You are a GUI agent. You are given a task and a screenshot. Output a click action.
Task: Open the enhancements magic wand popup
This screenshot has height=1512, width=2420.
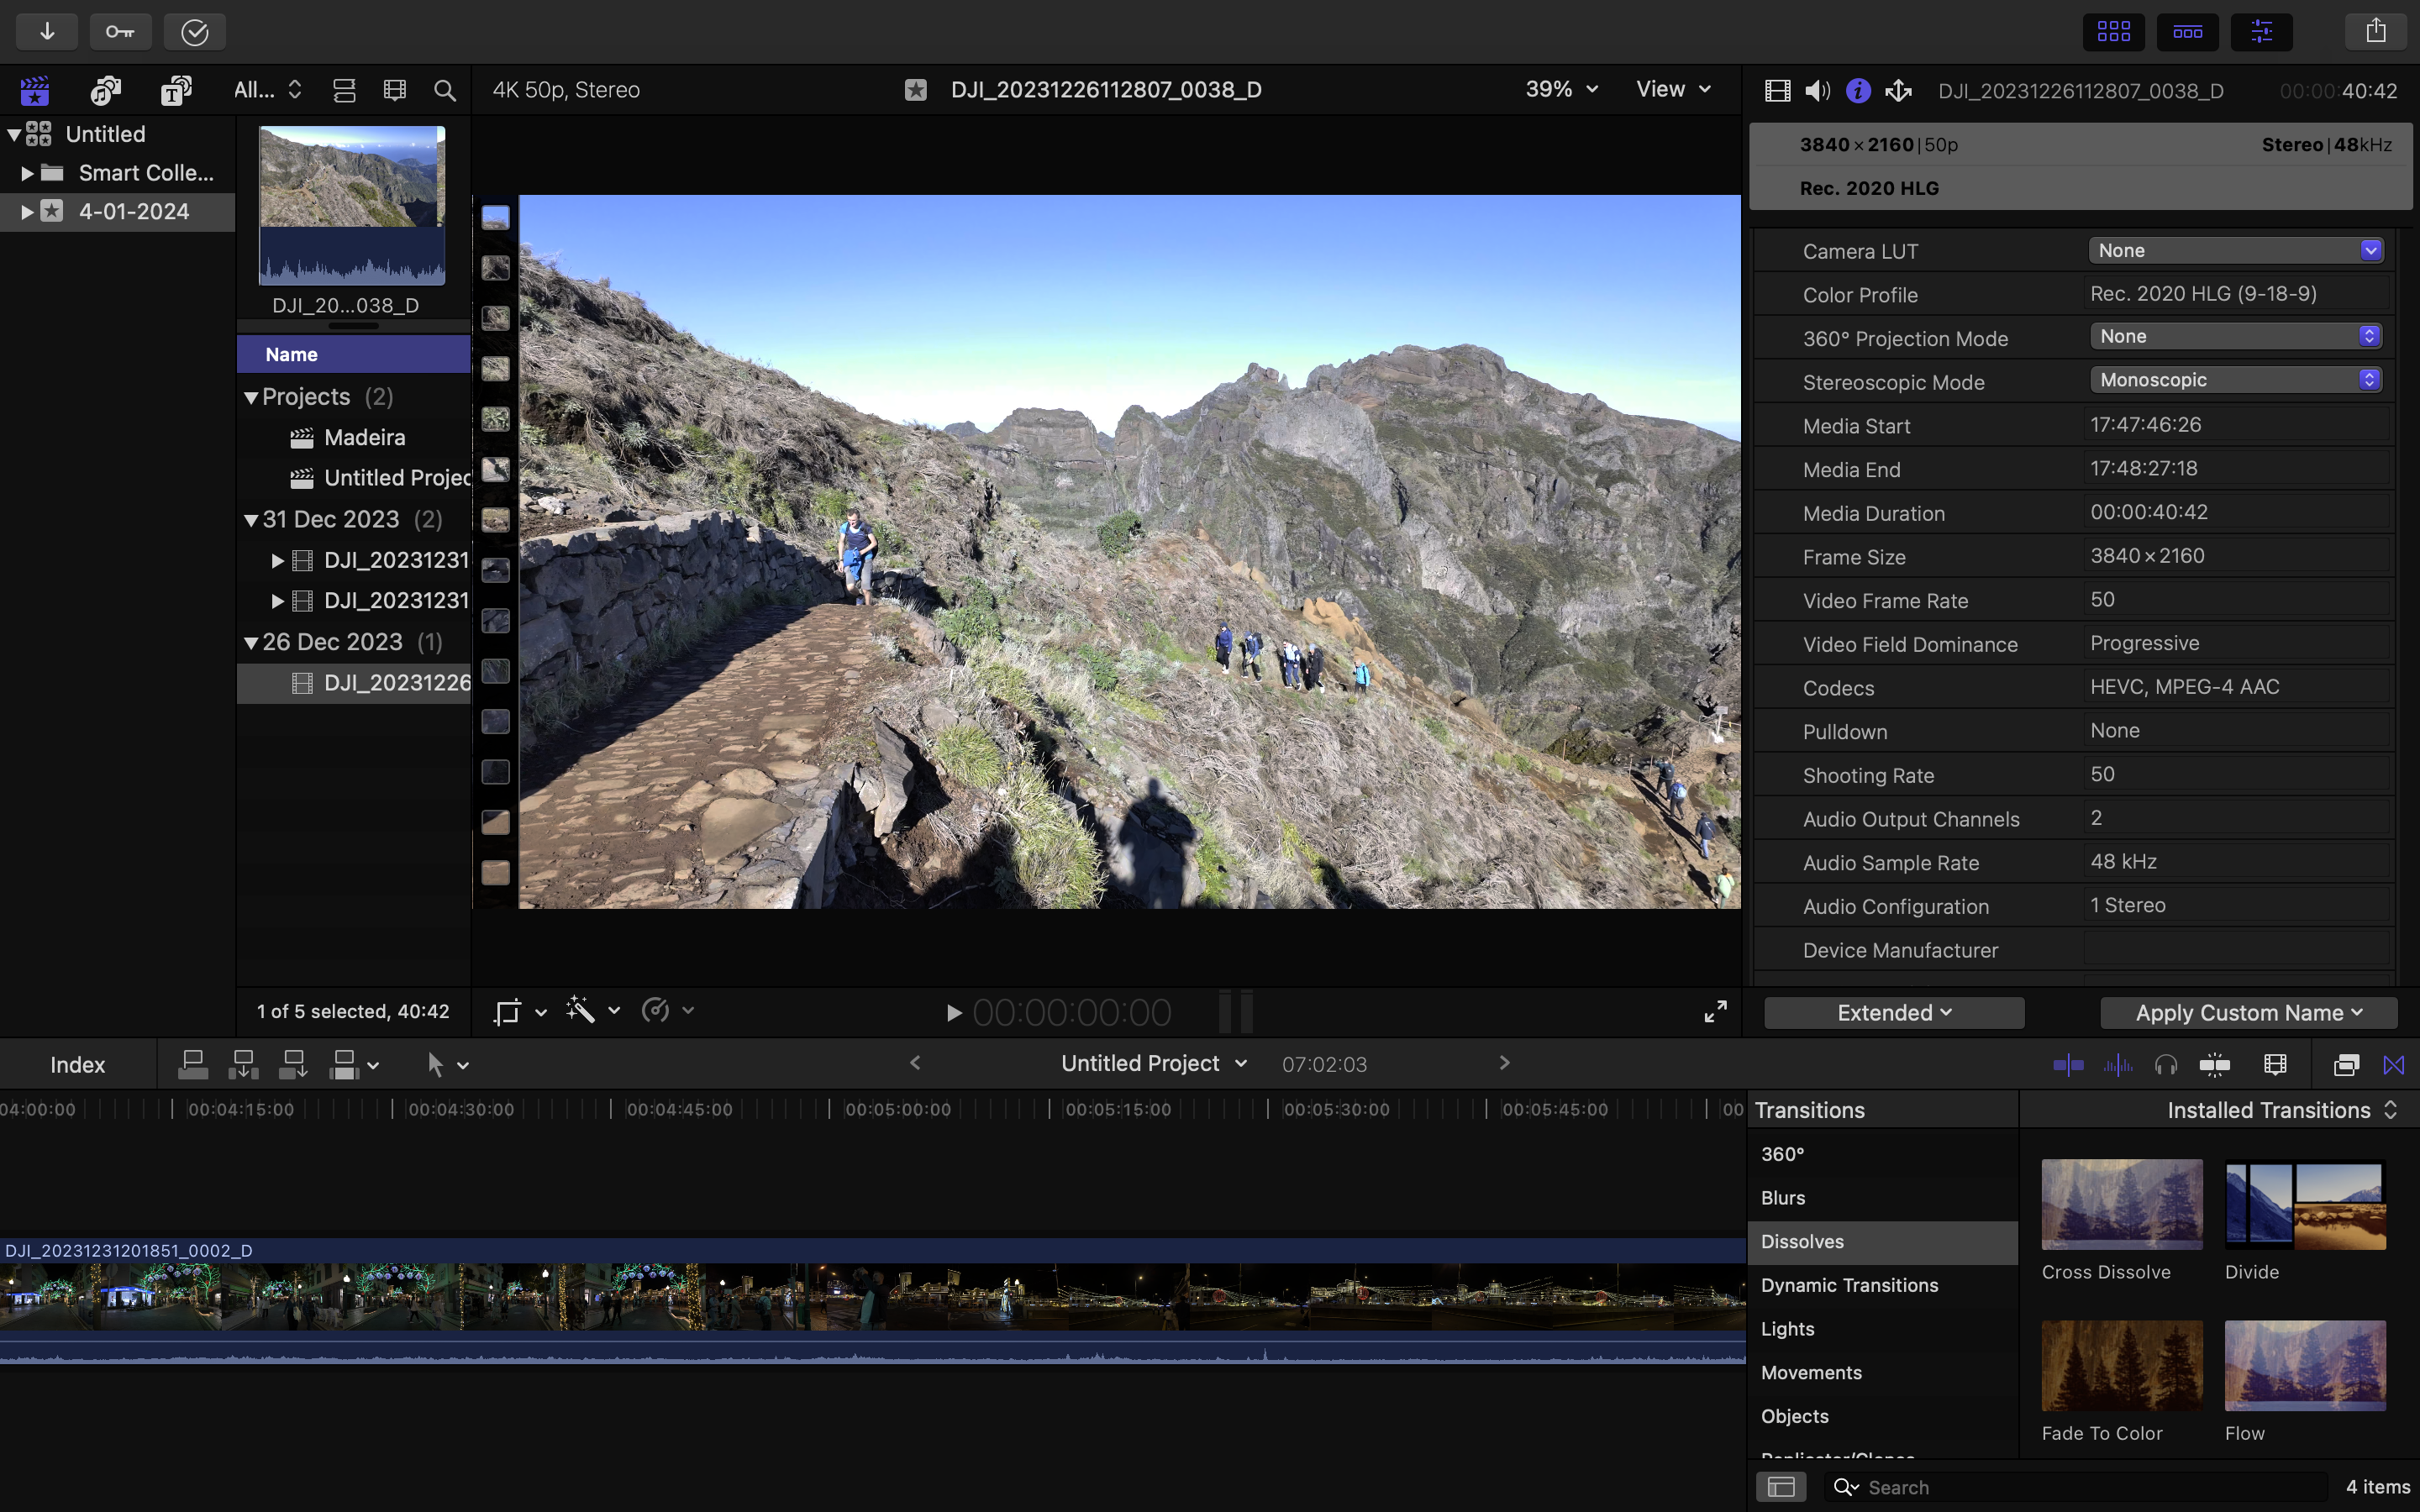pyautogui.click(x=592, y=1011)
